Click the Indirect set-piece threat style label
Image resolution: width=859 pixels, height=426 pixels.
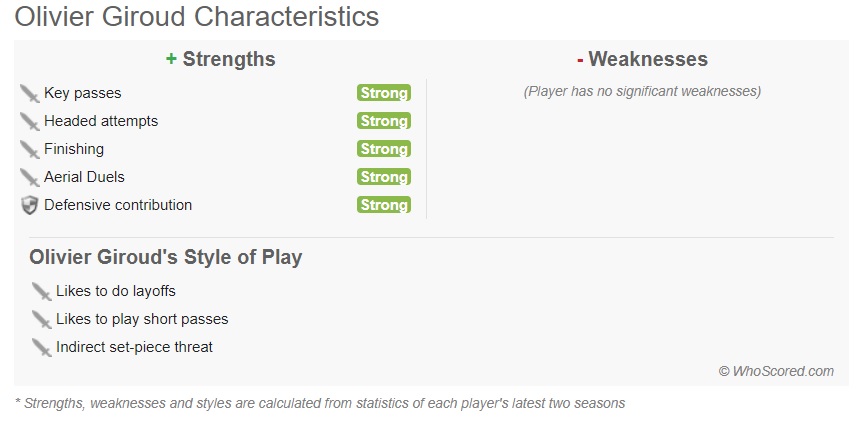(134, 347)
